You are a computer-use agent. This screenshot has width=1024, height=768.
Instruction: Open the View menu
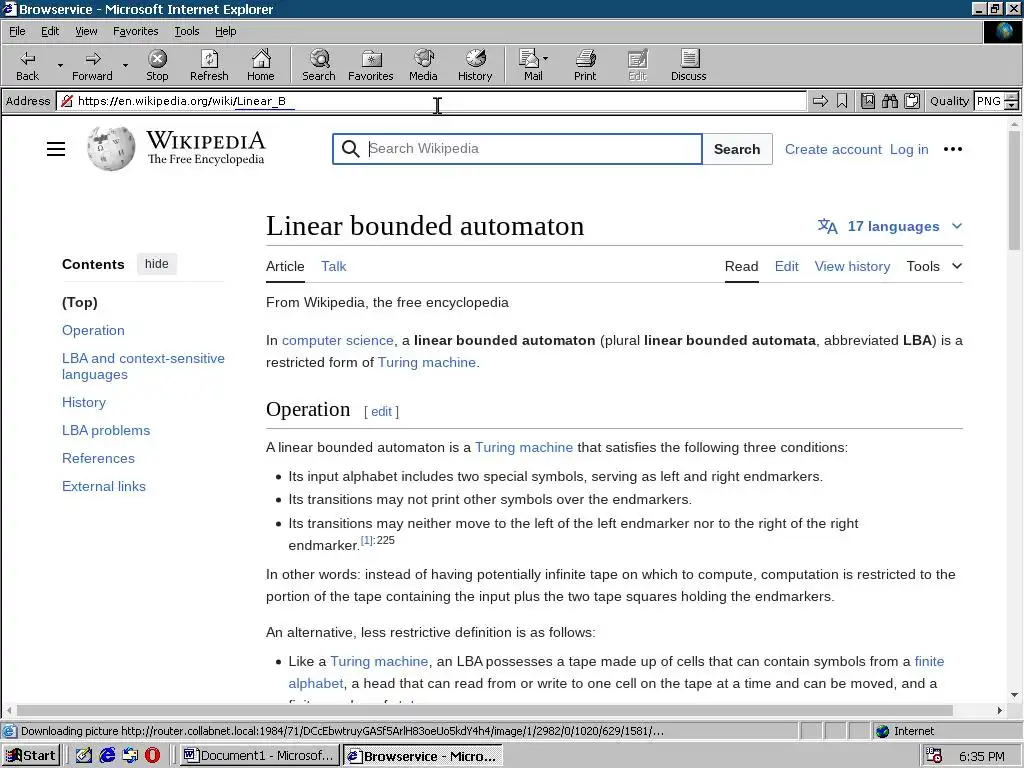(x=86, y=31)
